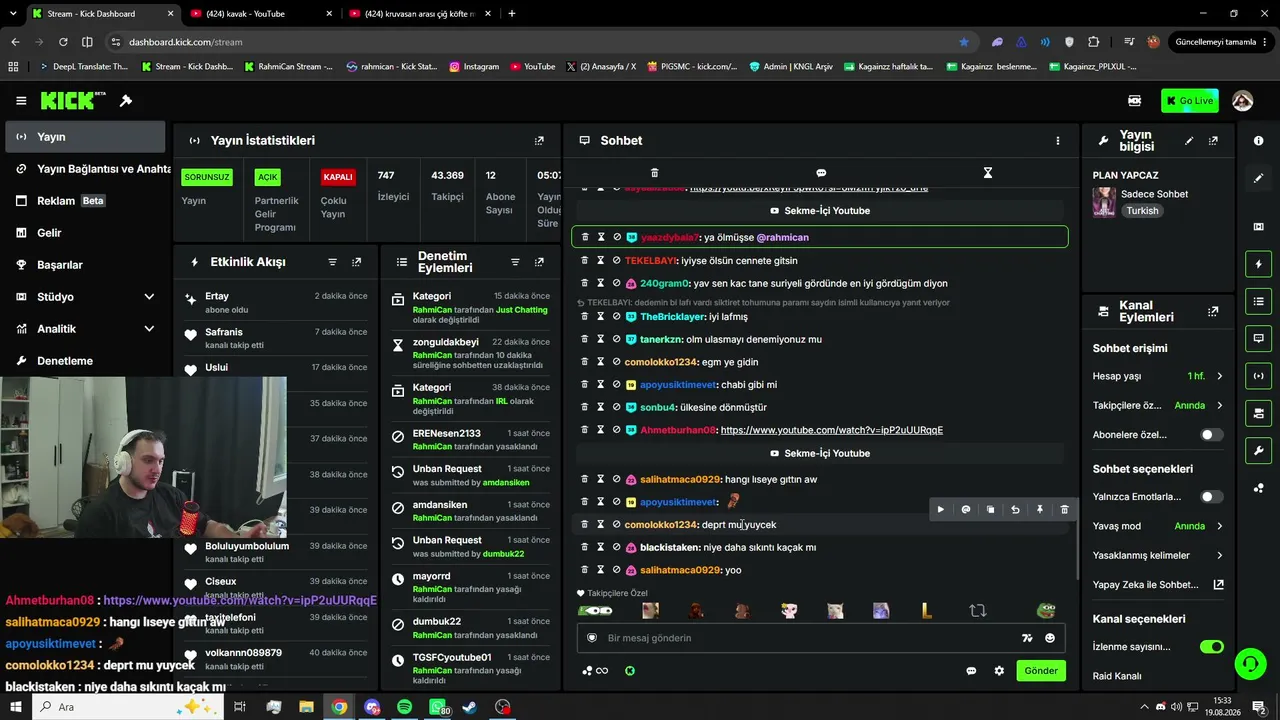
Task: Click the hourglass icon under the Sohbet header
Action: 988,173
